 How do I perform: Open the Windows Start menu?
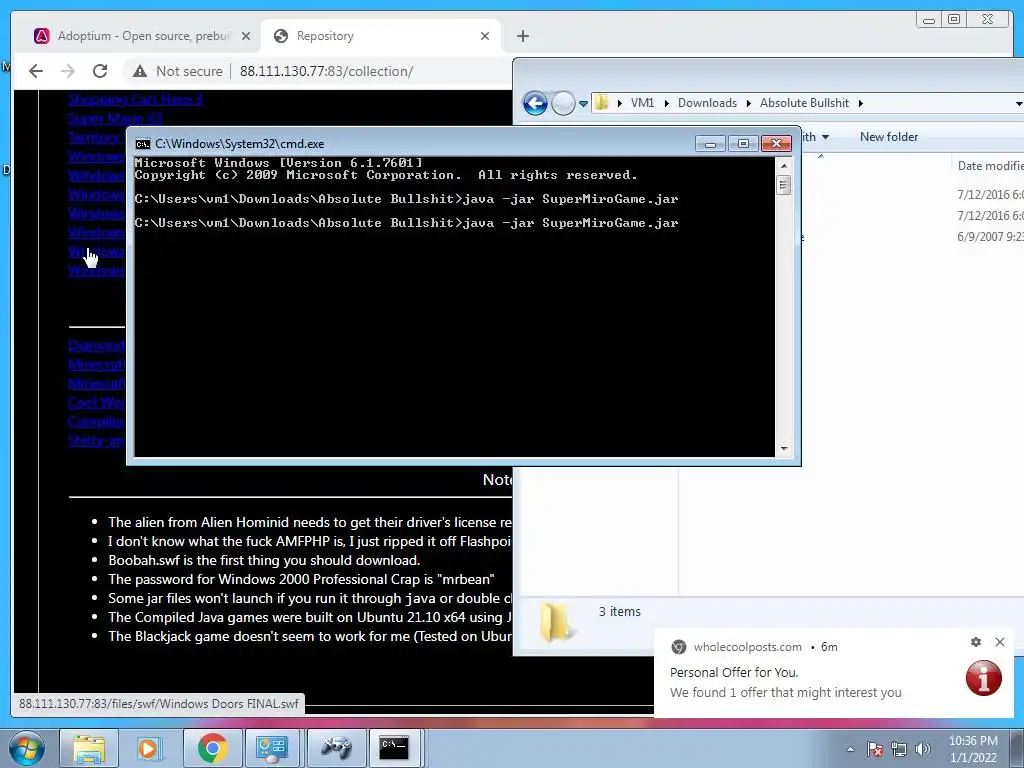(27, 748)
